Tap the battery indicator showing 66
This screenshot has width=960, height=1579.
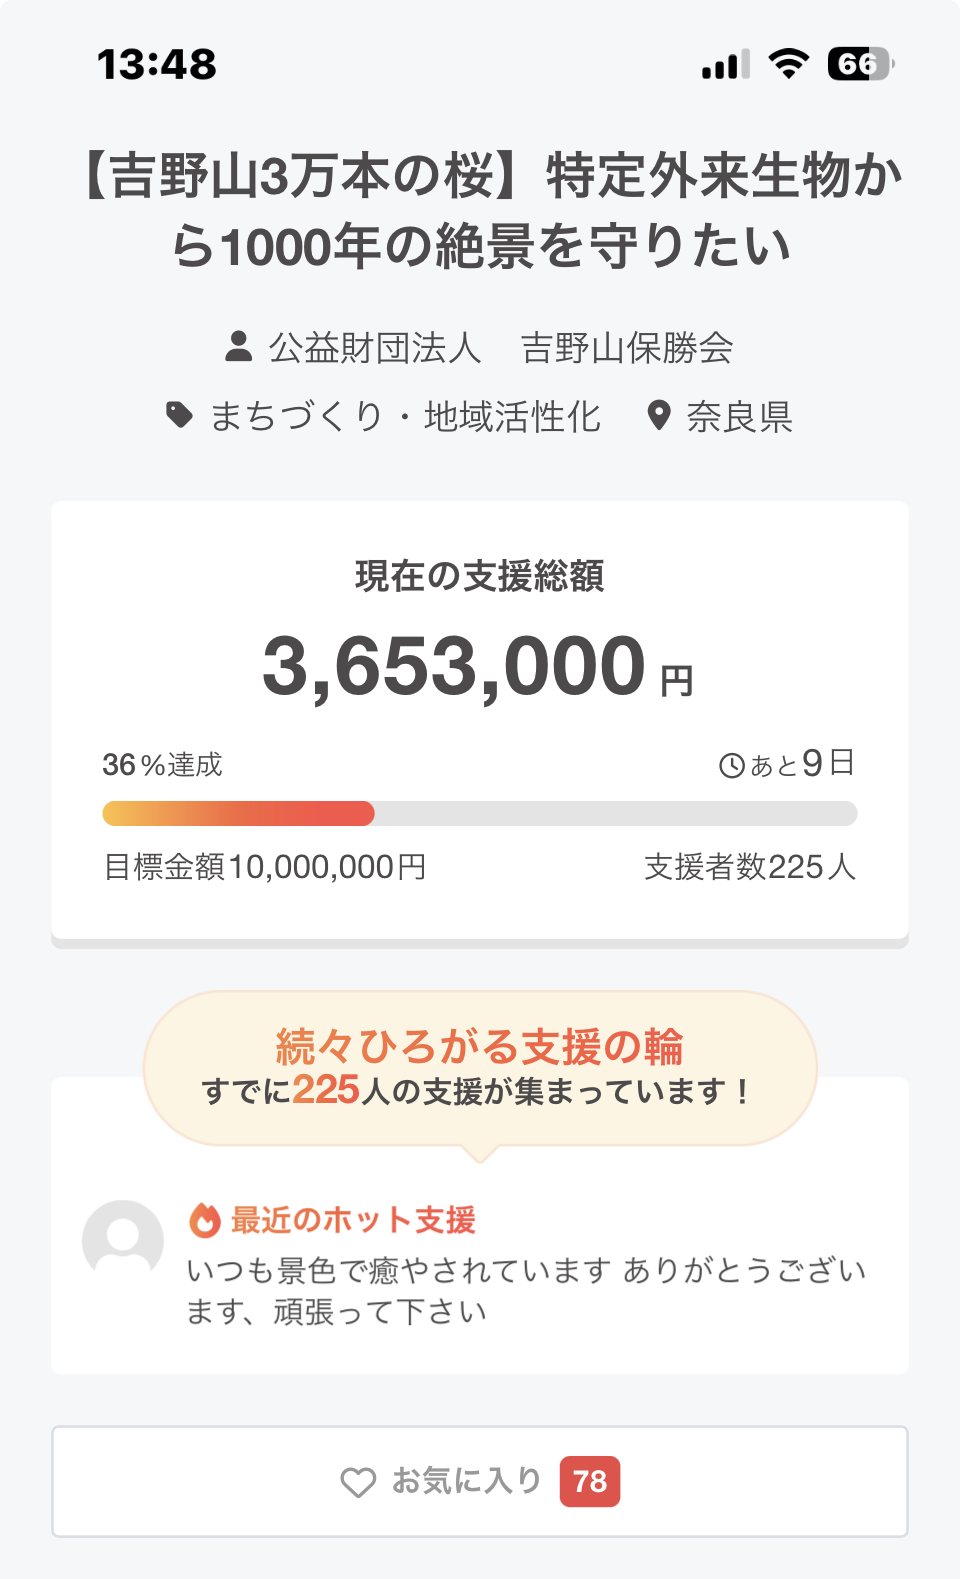click(860, 65)
